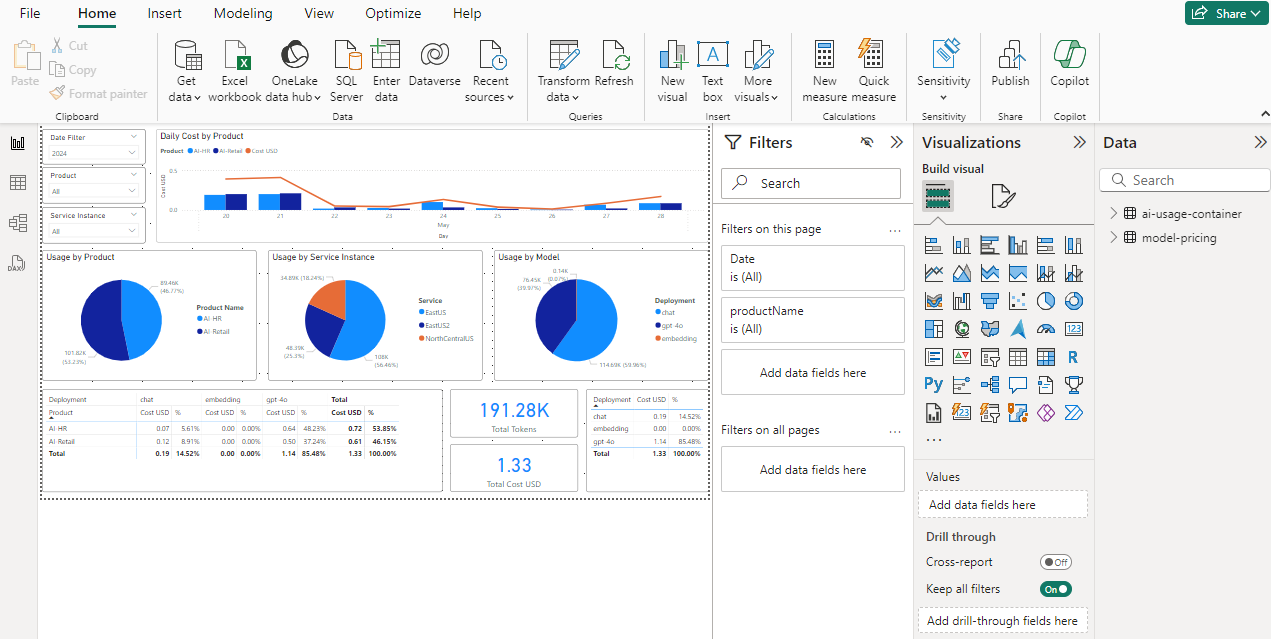The image size is (1271, 639).
Task: Open the File menu
Action: [x=30, y=14]
